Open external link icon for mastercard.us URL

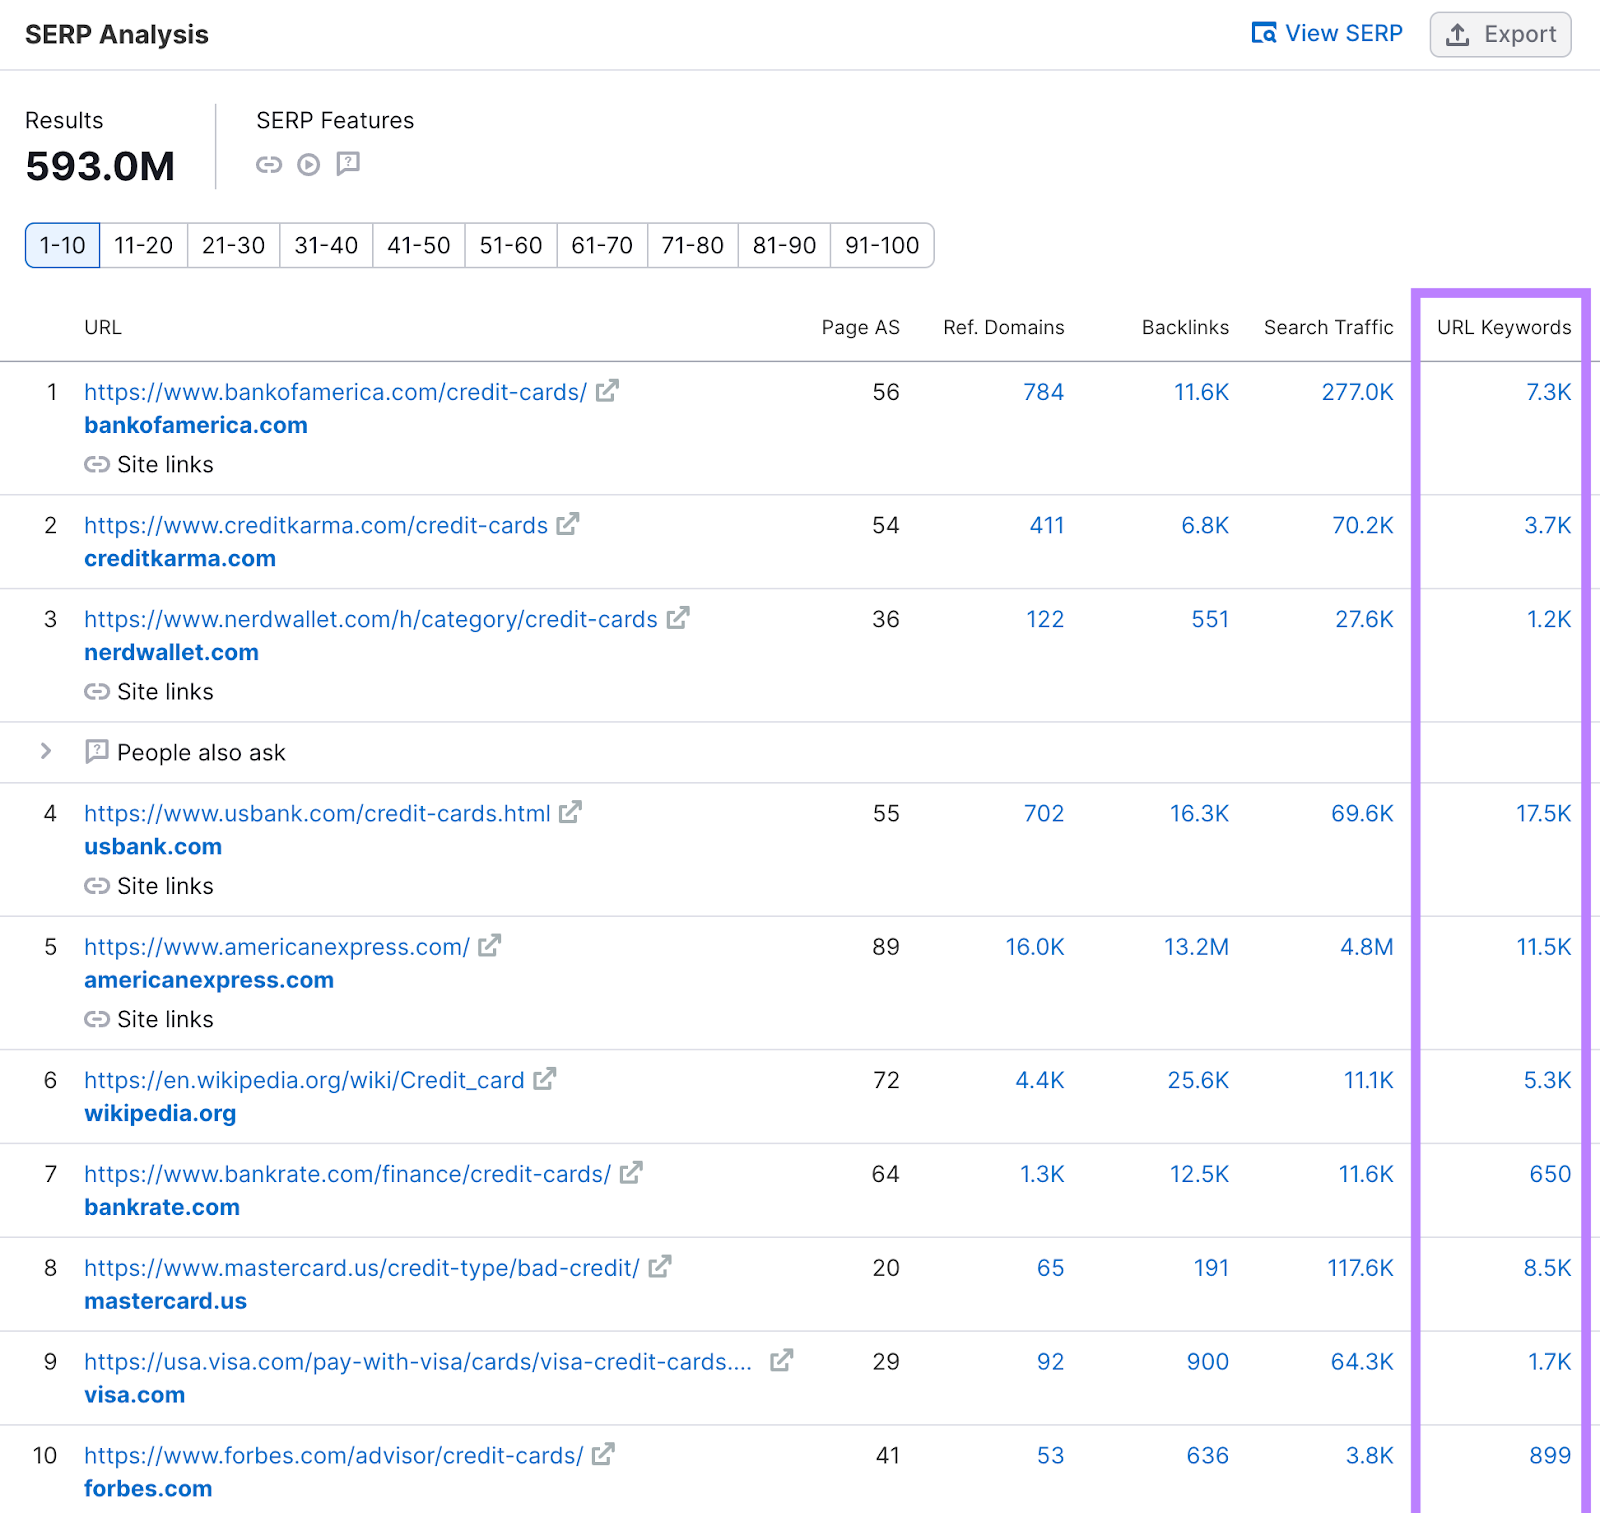[x=659, y=1266]
